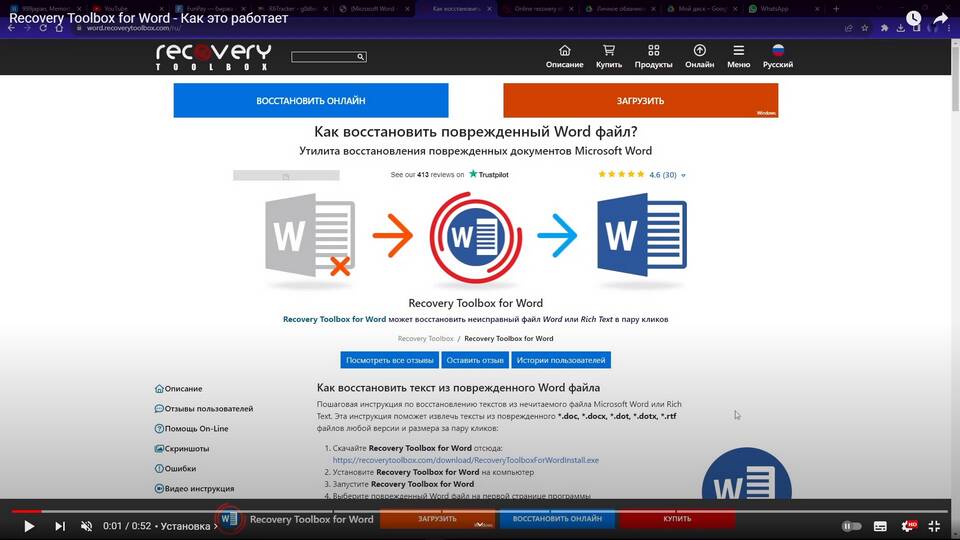
Task: Skip to the next video
Action: tap(60, 526)
